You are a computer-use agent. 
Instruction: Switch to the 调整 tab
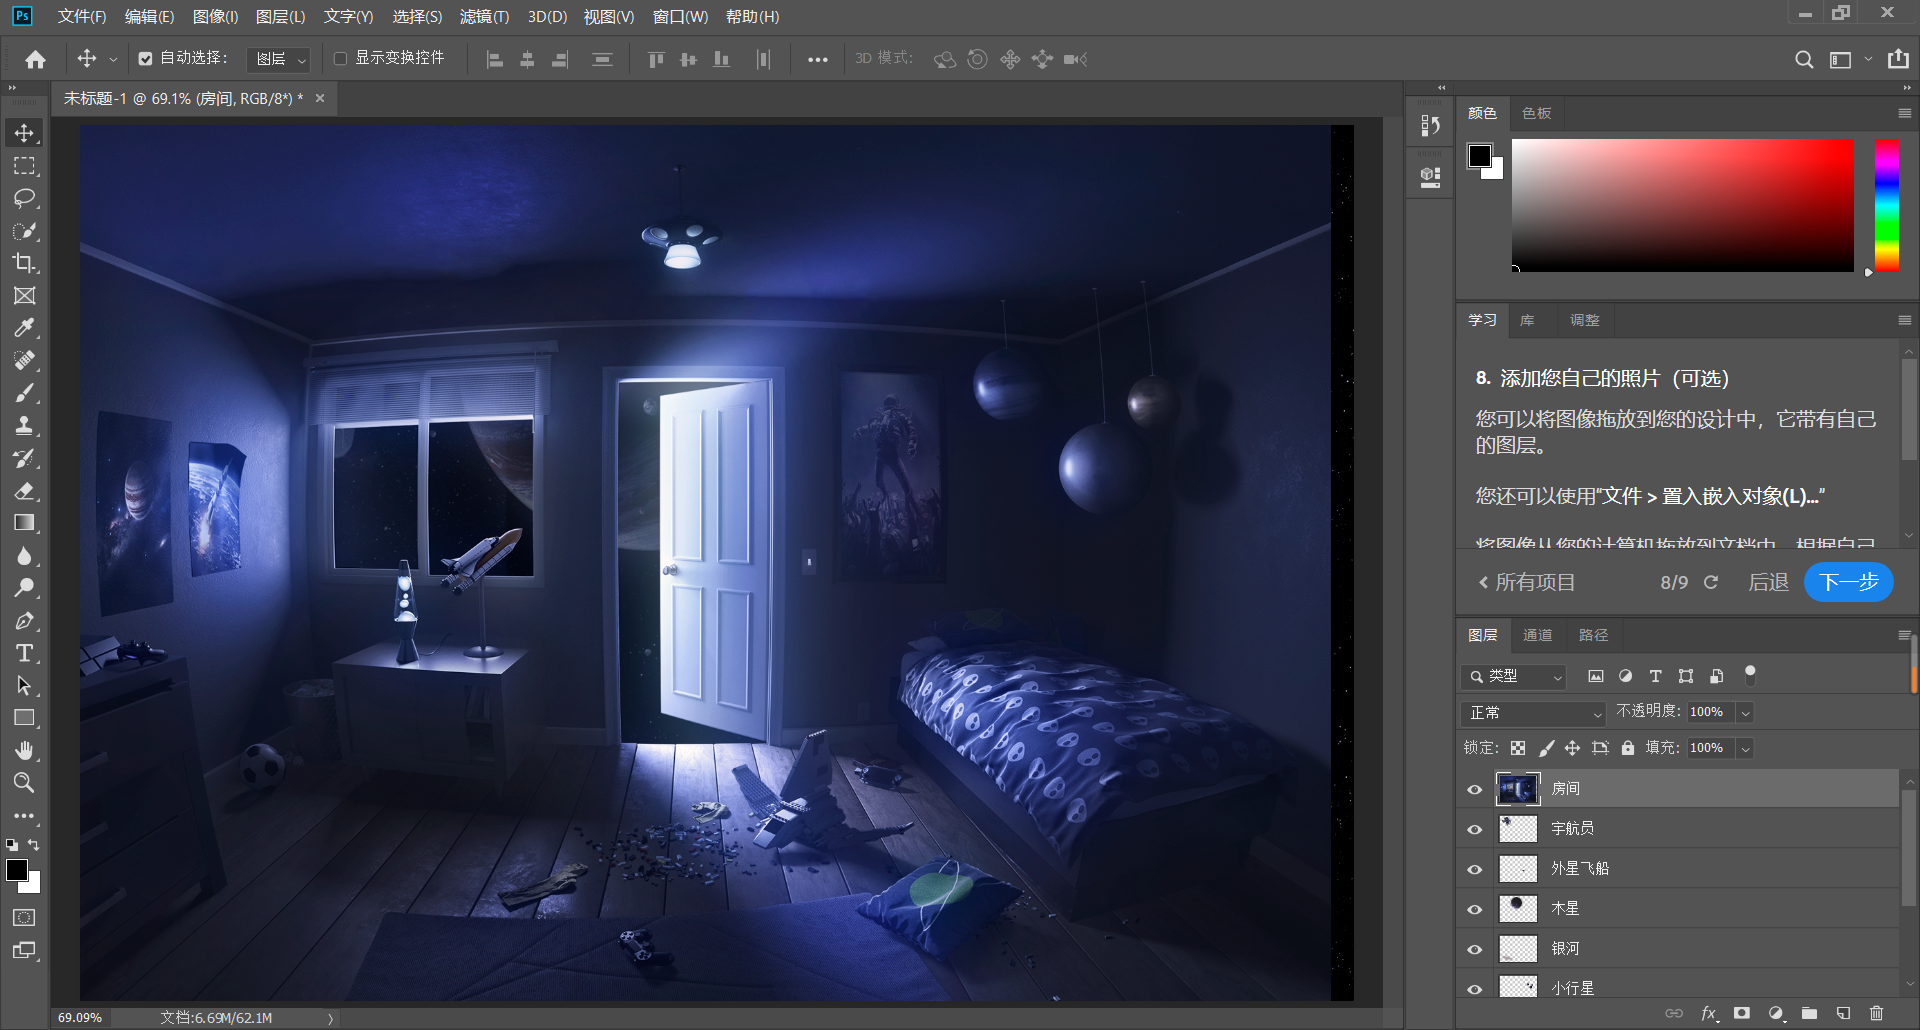click(x=1584, y=320)
